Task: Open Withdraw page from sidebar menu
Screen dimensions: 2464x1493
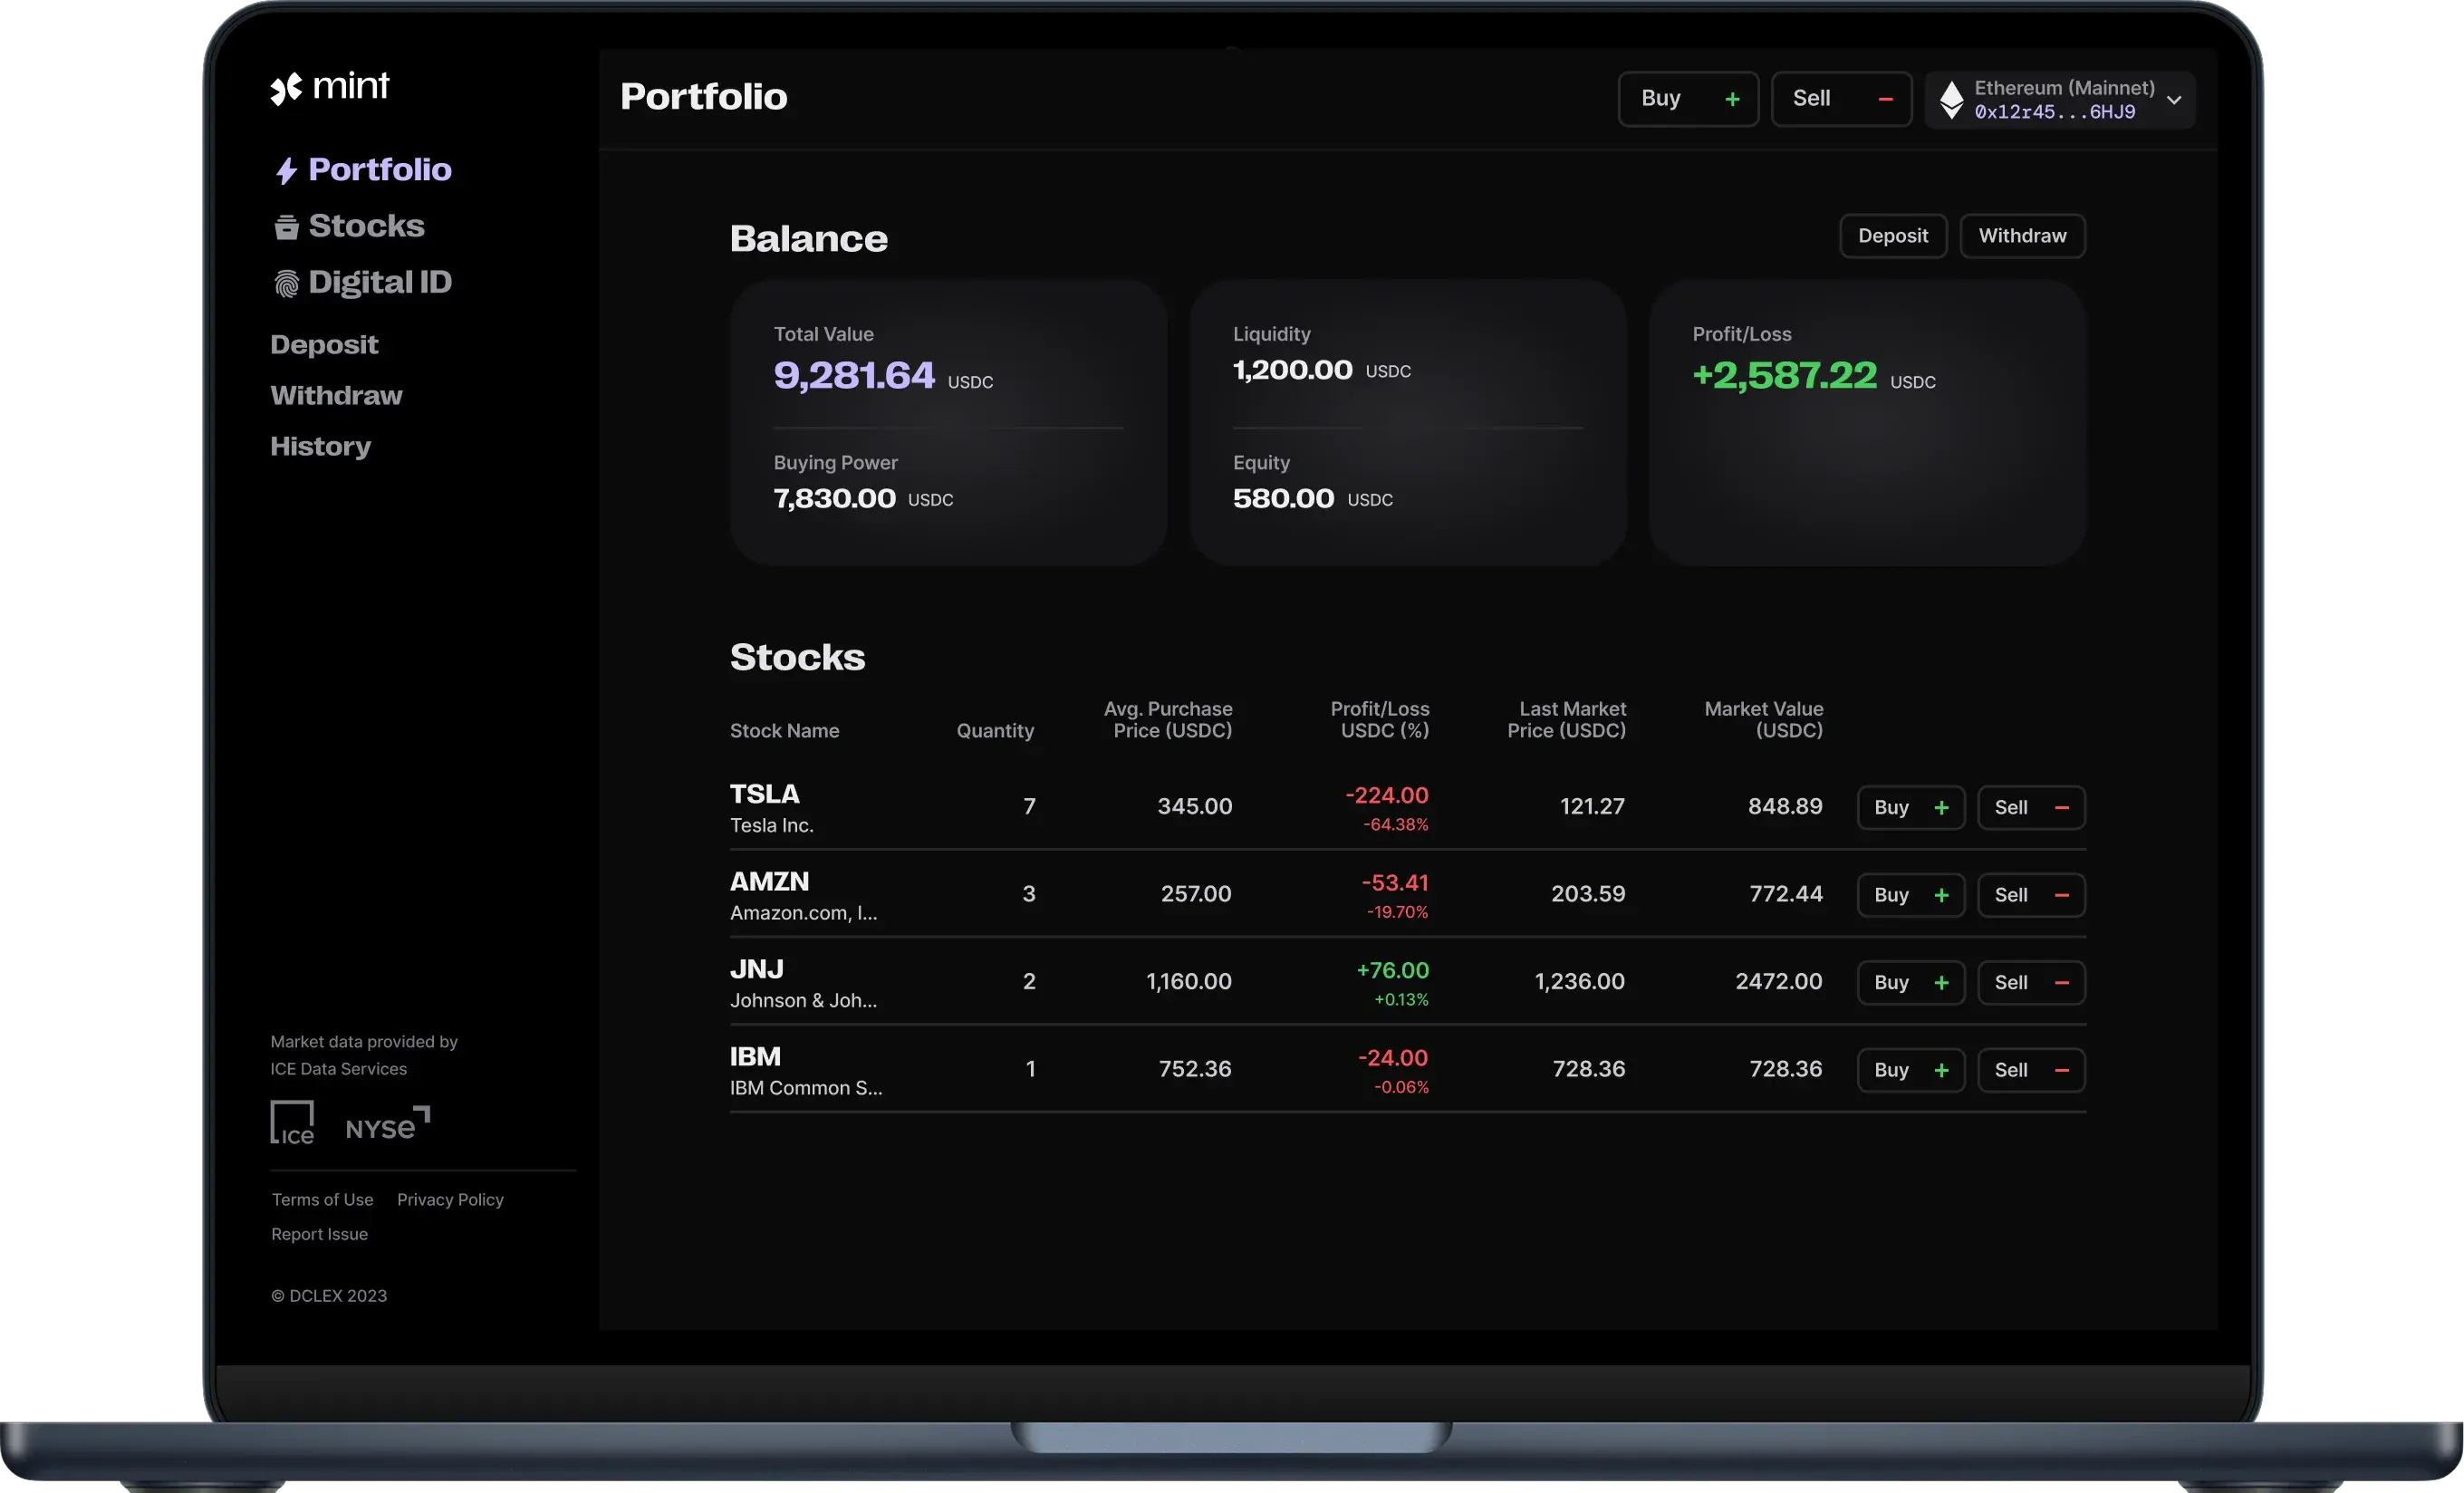Action: [336, 395]
